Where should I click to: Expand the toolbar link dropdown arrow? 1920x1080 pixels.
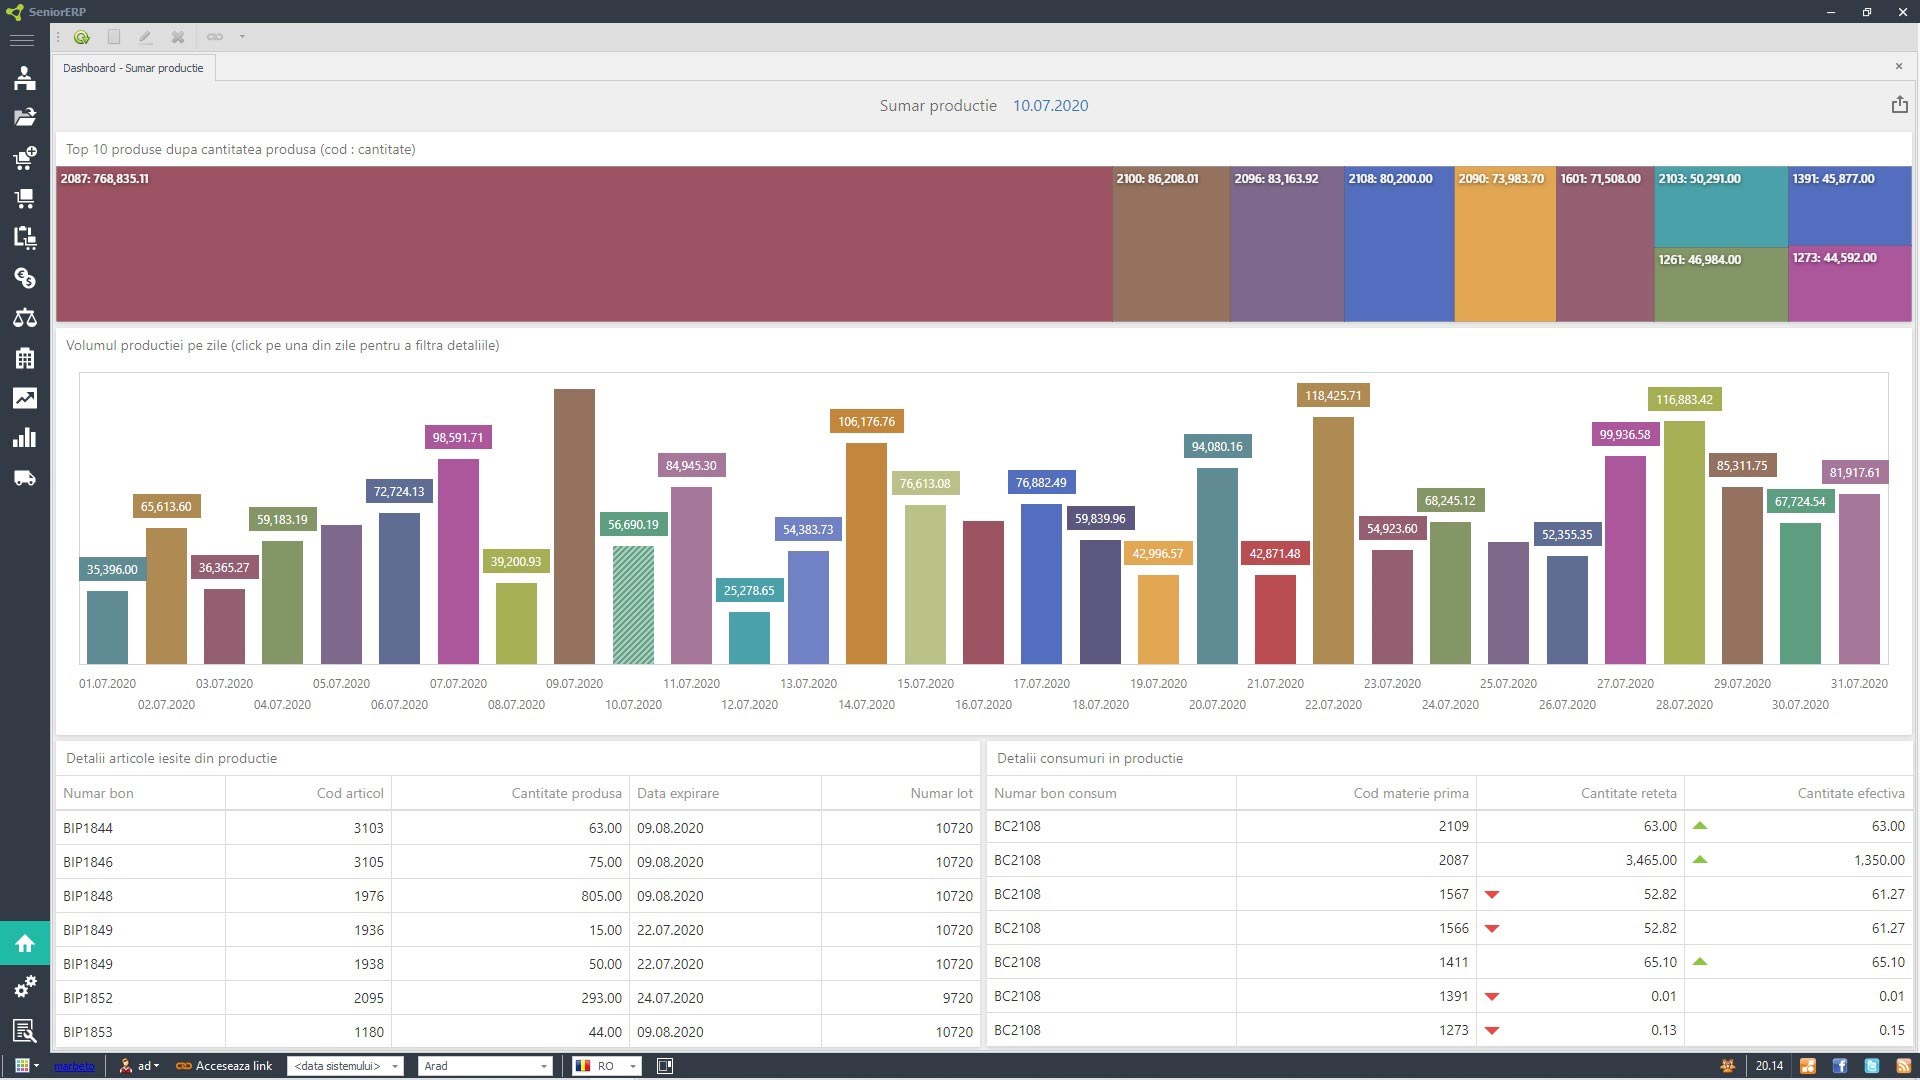242,37
